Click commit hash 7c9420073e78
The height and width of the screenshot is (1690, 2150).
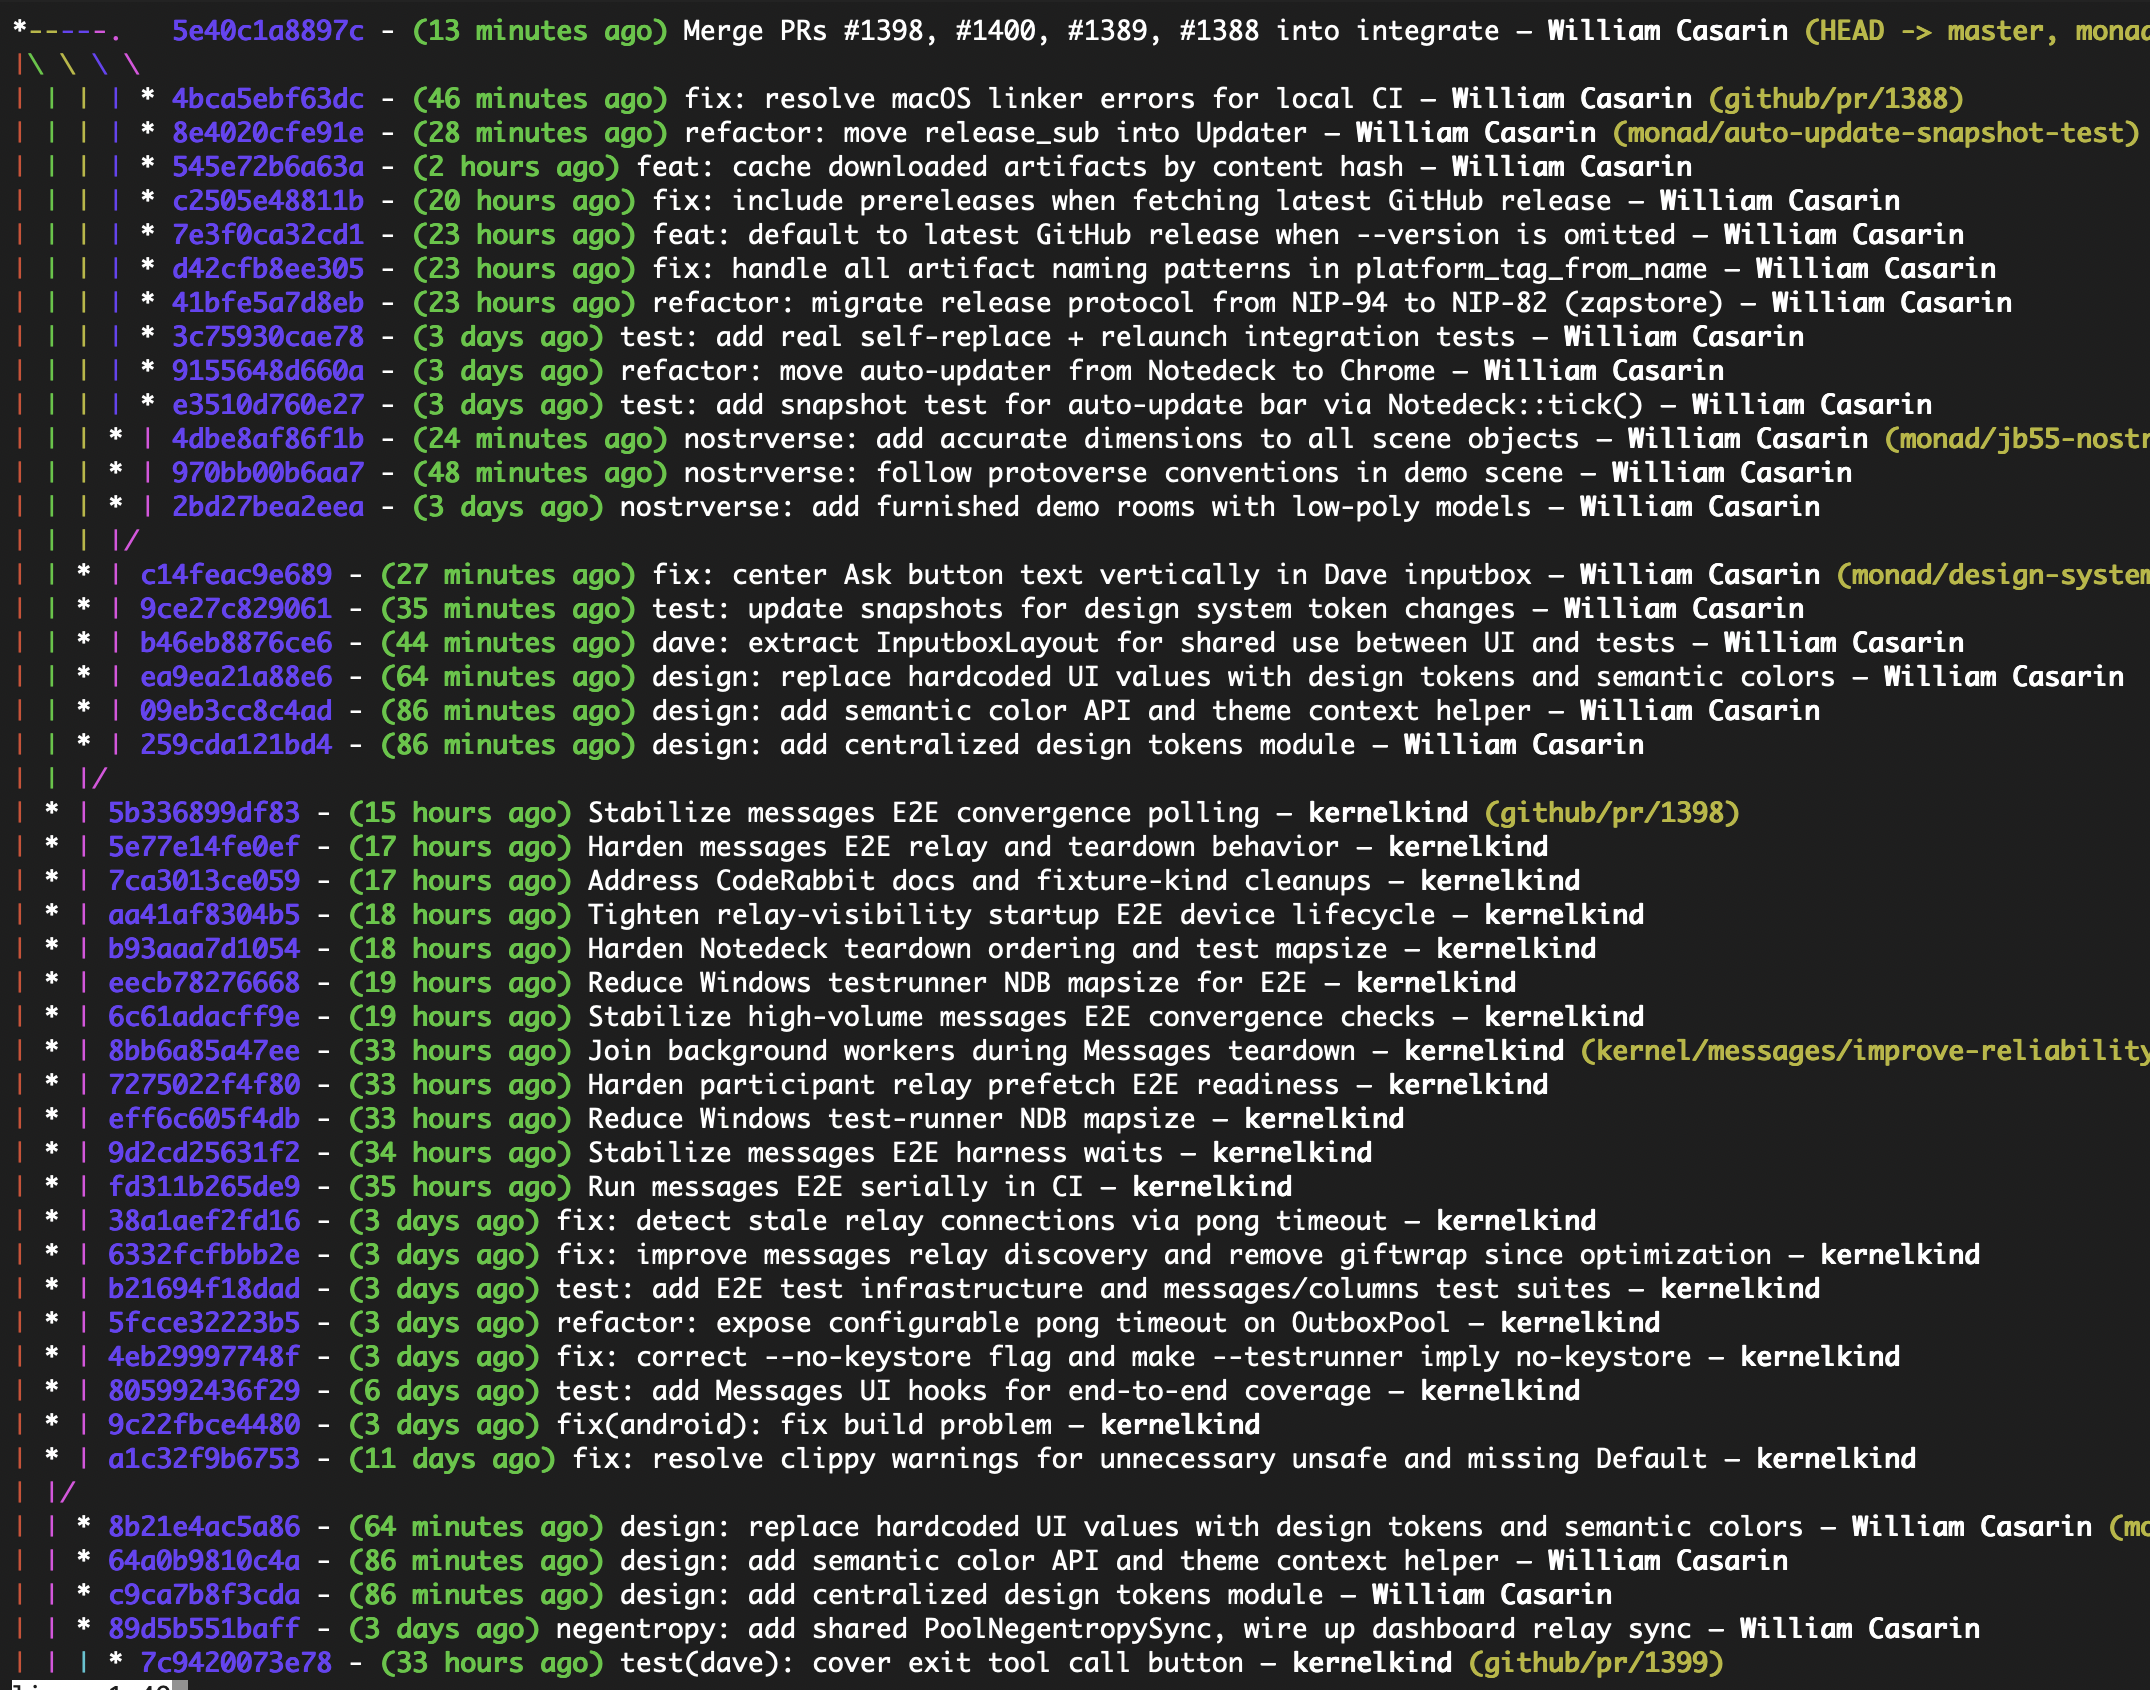[x=235, y=1663]
